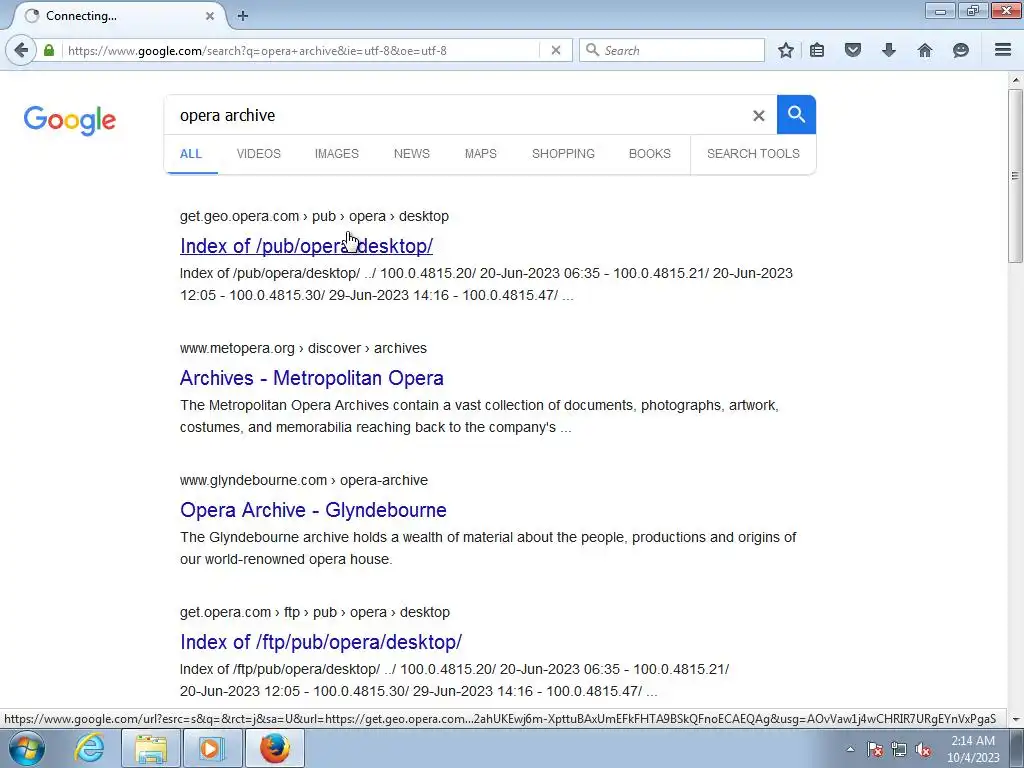
Task: Open Windows Start menu orb
Action: pos(27,748)
